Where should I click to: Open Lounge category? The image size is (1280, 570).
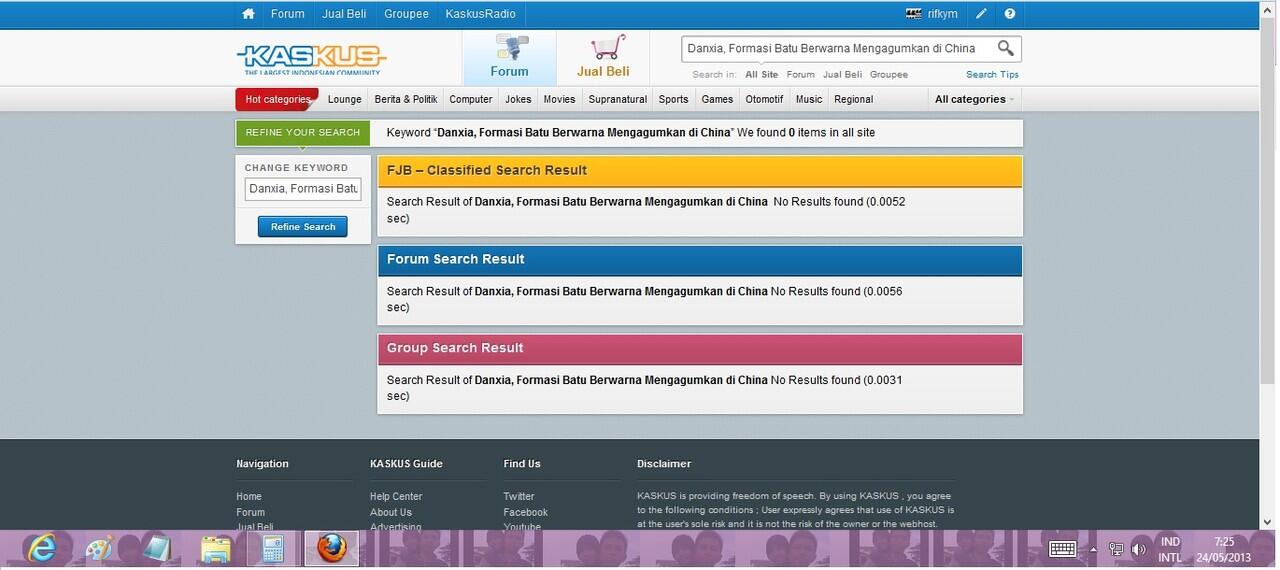click(x=344, y=99)
